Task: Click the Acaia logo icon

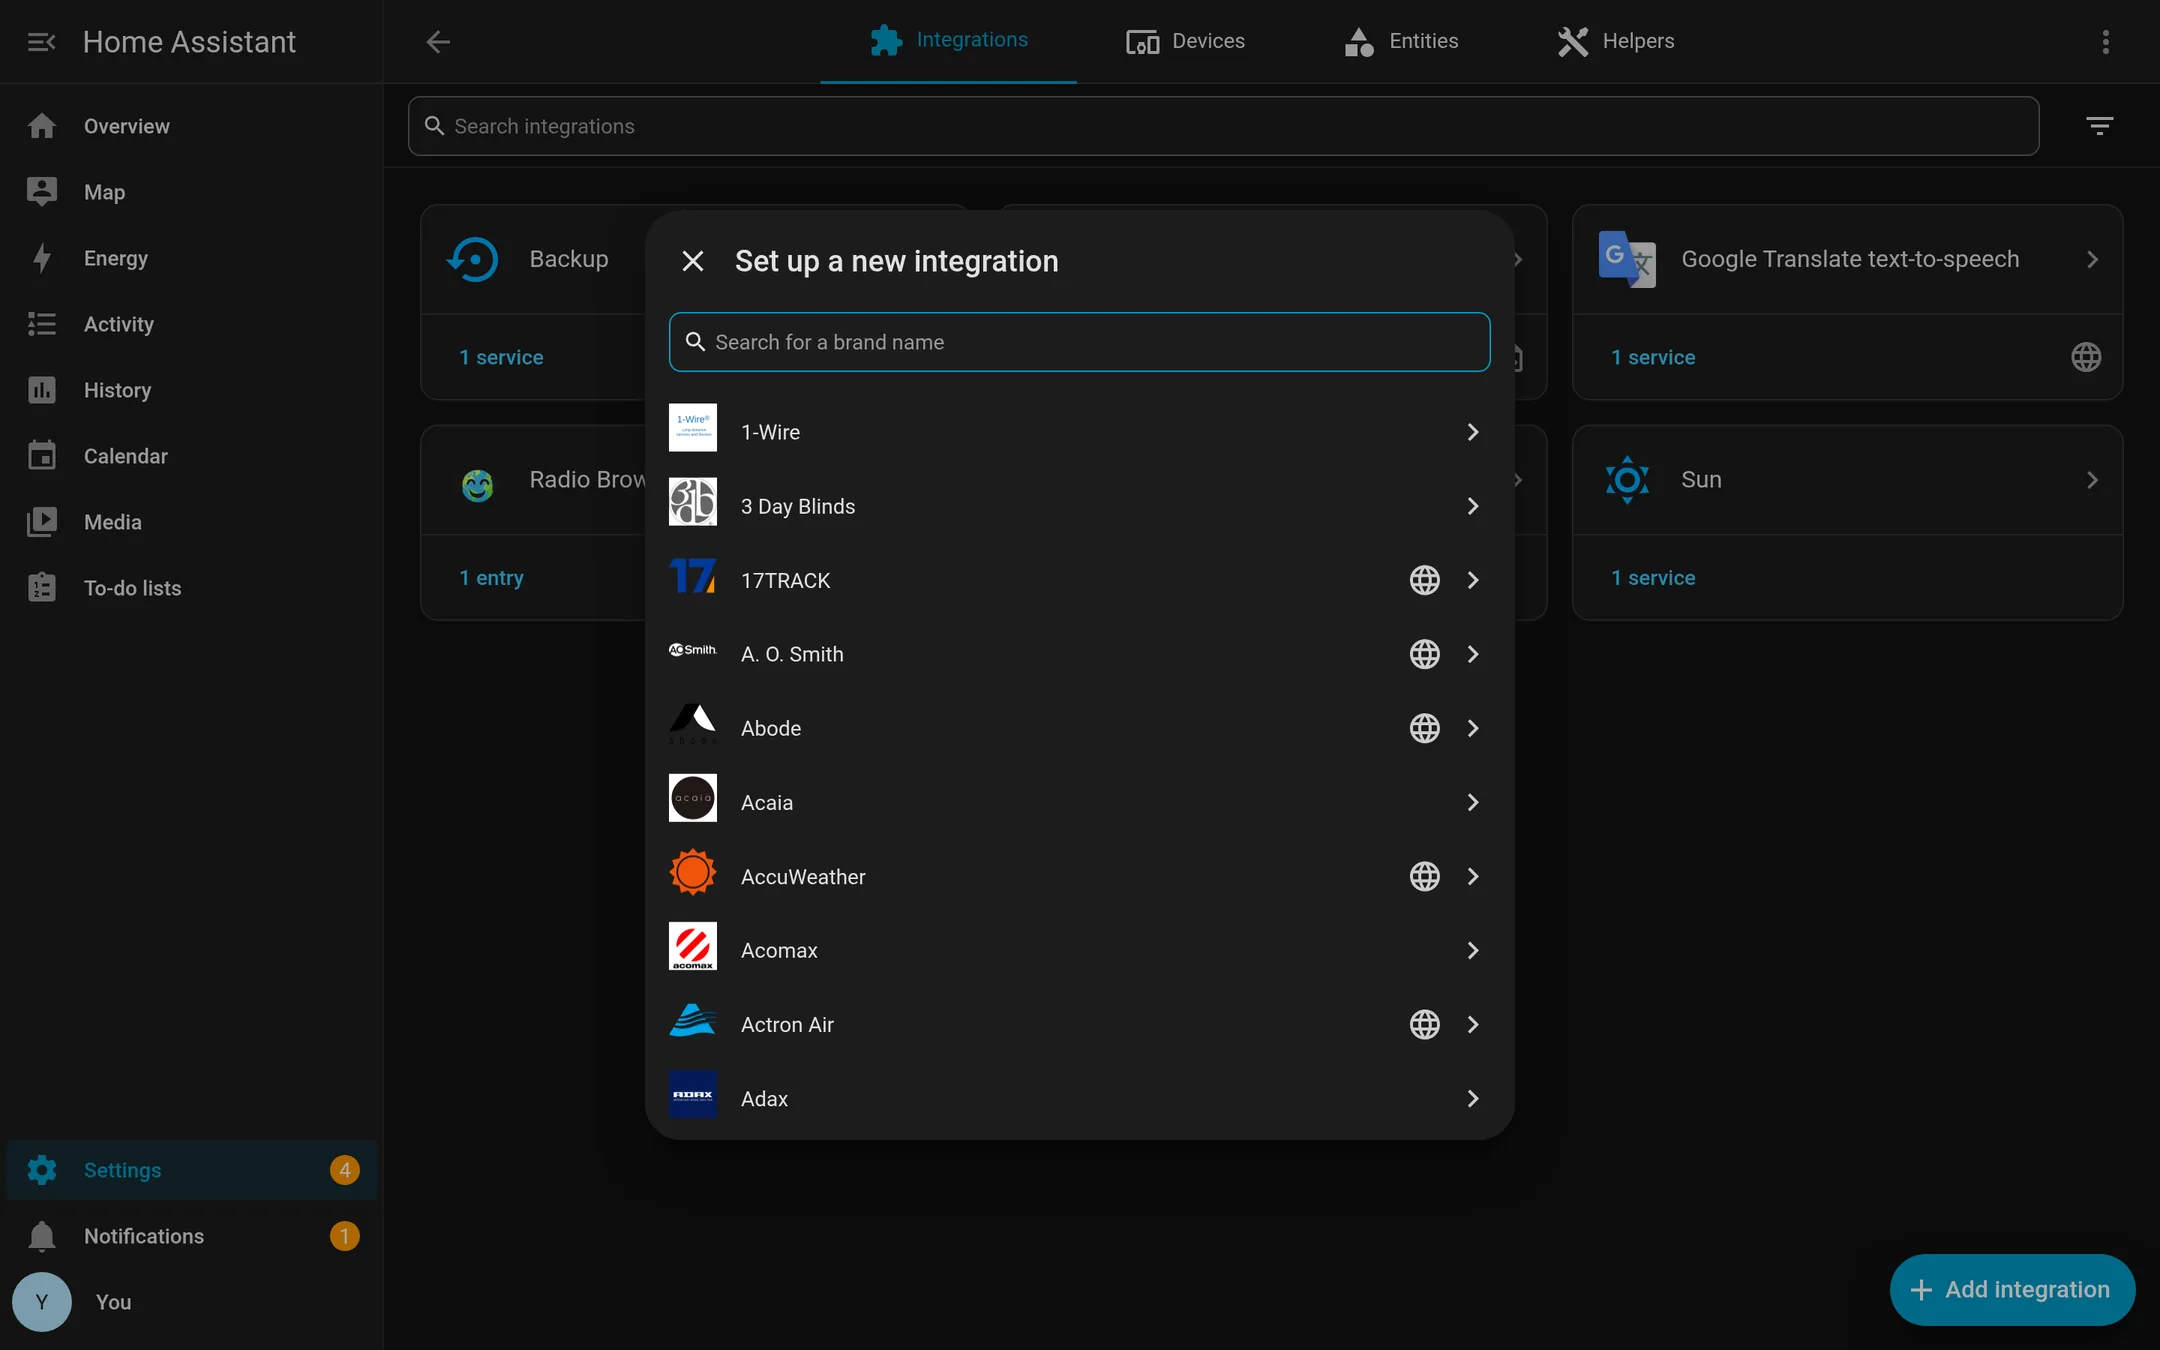Action: coord(693,798)
